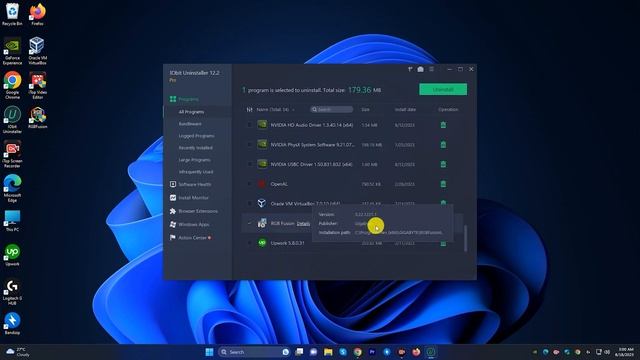The width and height of the screenshot is (640, 360).
Task: Sort list by Size column
Action: [365, 109]
